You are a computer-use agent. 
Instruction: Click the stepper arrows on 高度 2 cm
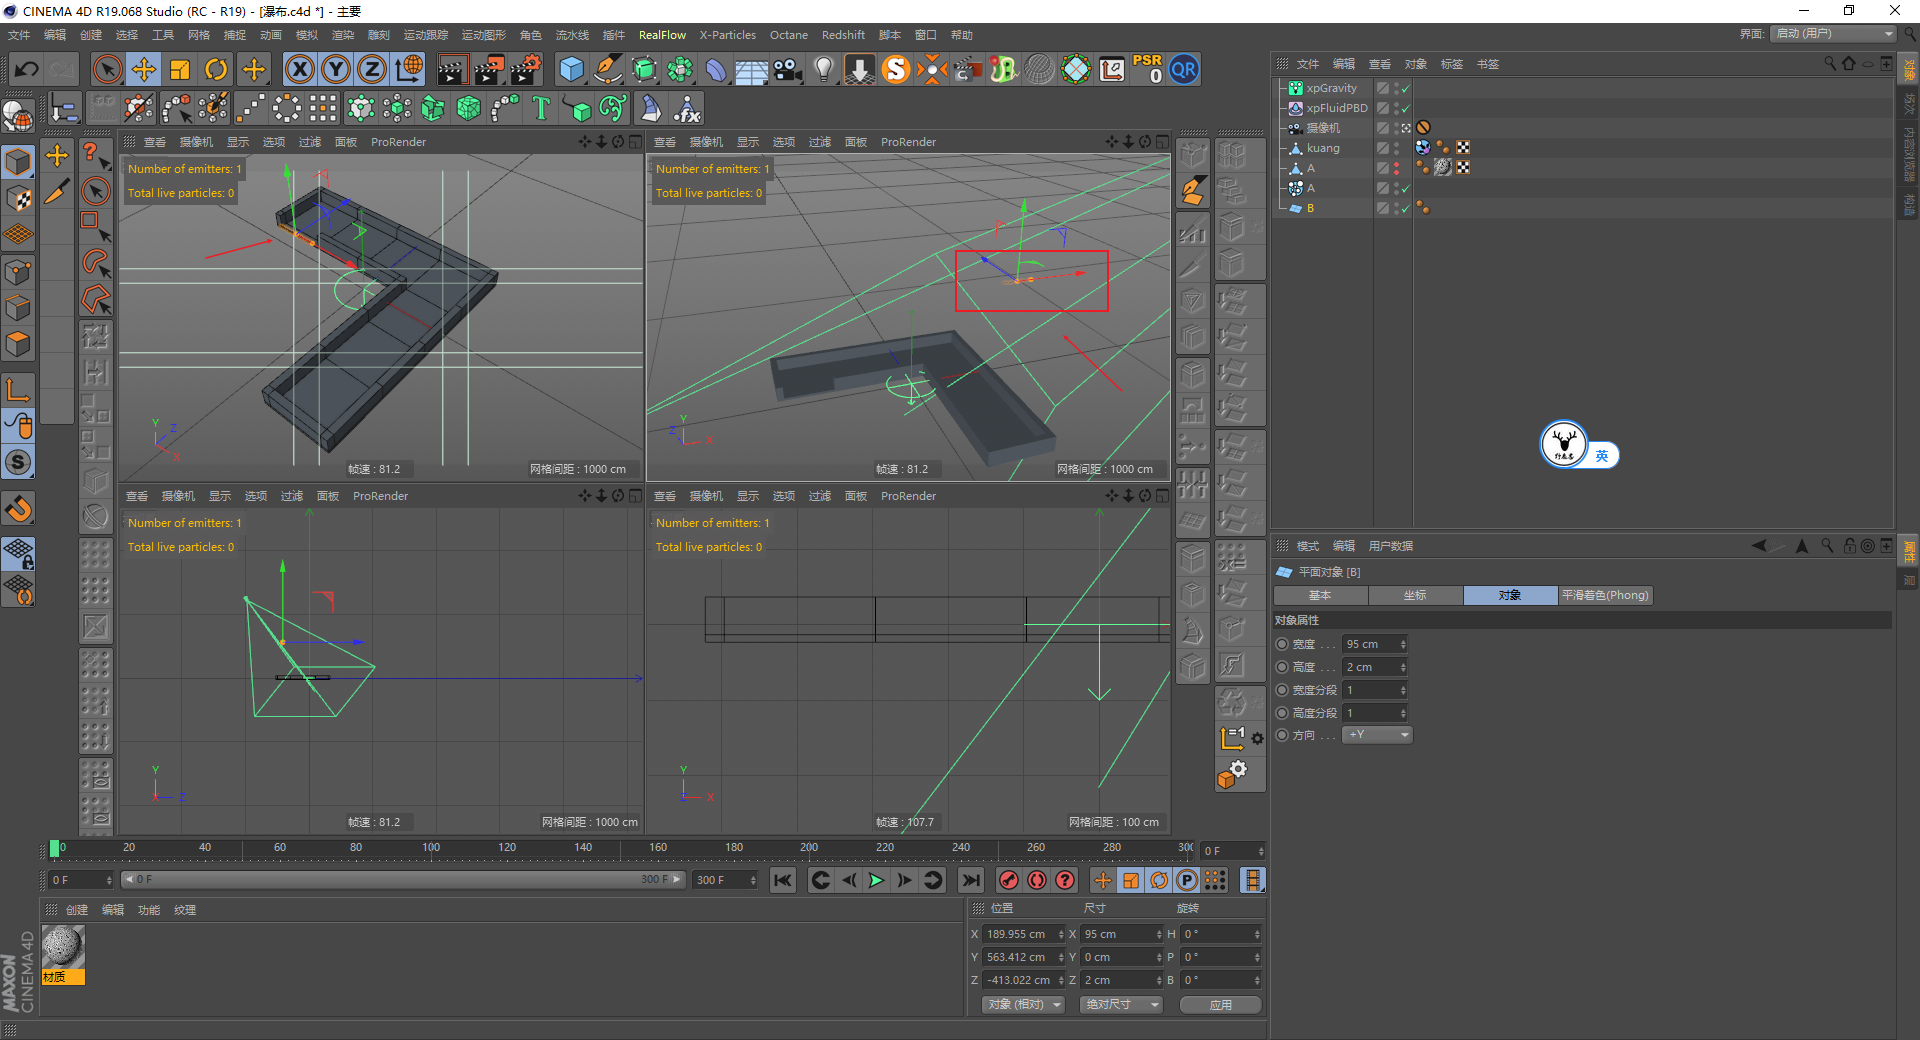point(1403,667)
